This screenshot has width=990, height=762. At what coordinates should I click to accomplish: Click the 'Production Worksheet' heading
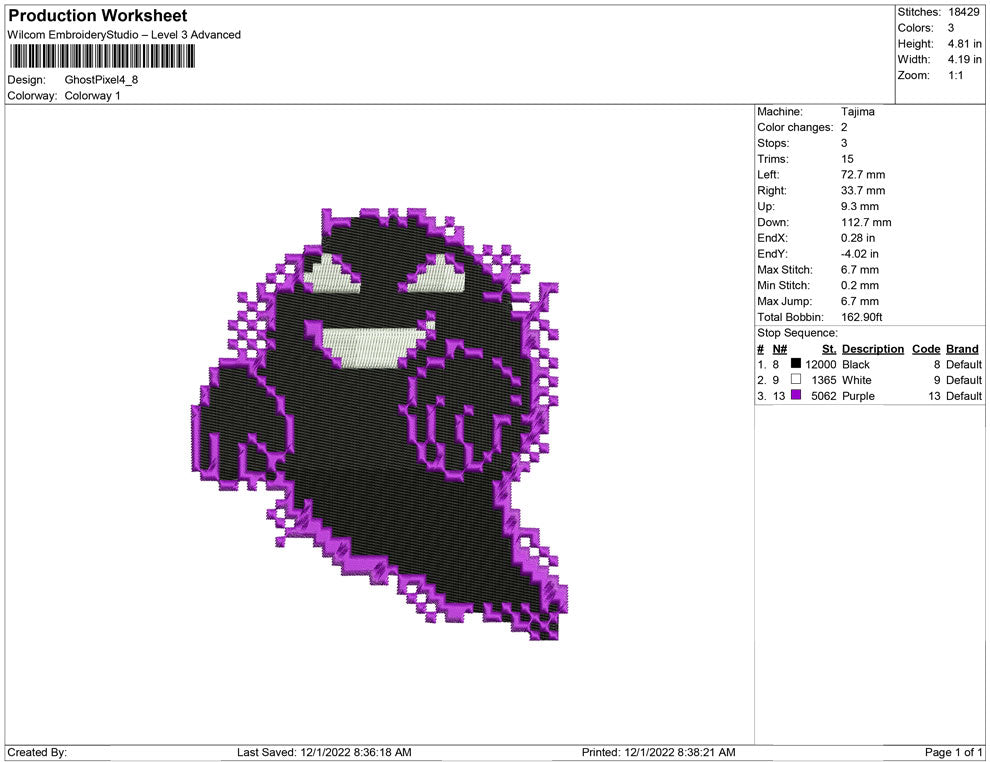tap(98, 16)
